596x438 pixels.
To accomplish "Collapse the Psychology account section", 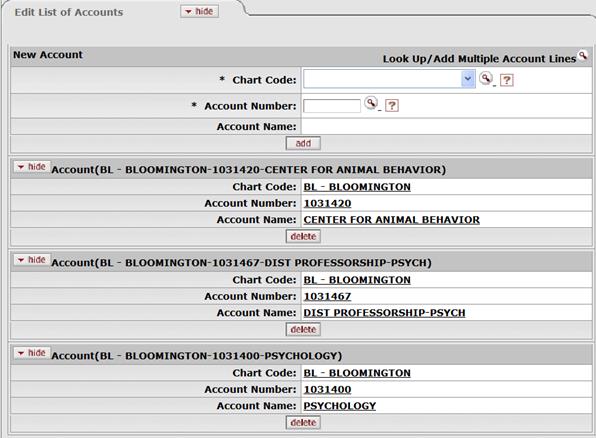I will point(32,353).
